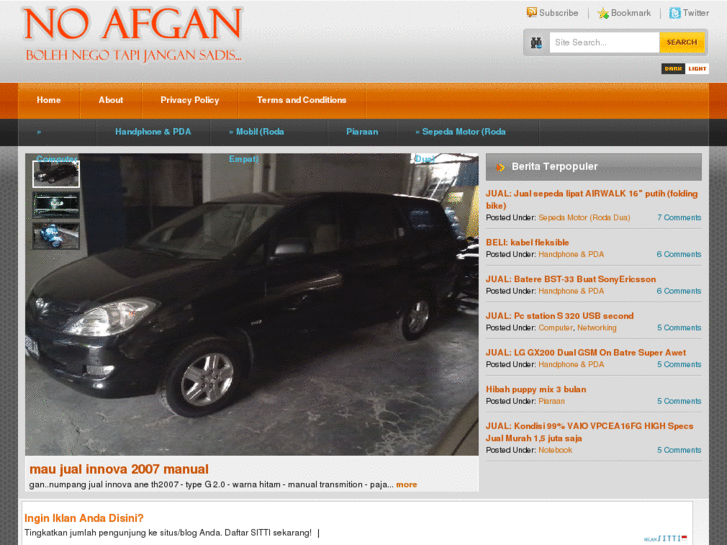Click 'Handphone & PDA' under kabel fleksible

[x=571, y=254]
